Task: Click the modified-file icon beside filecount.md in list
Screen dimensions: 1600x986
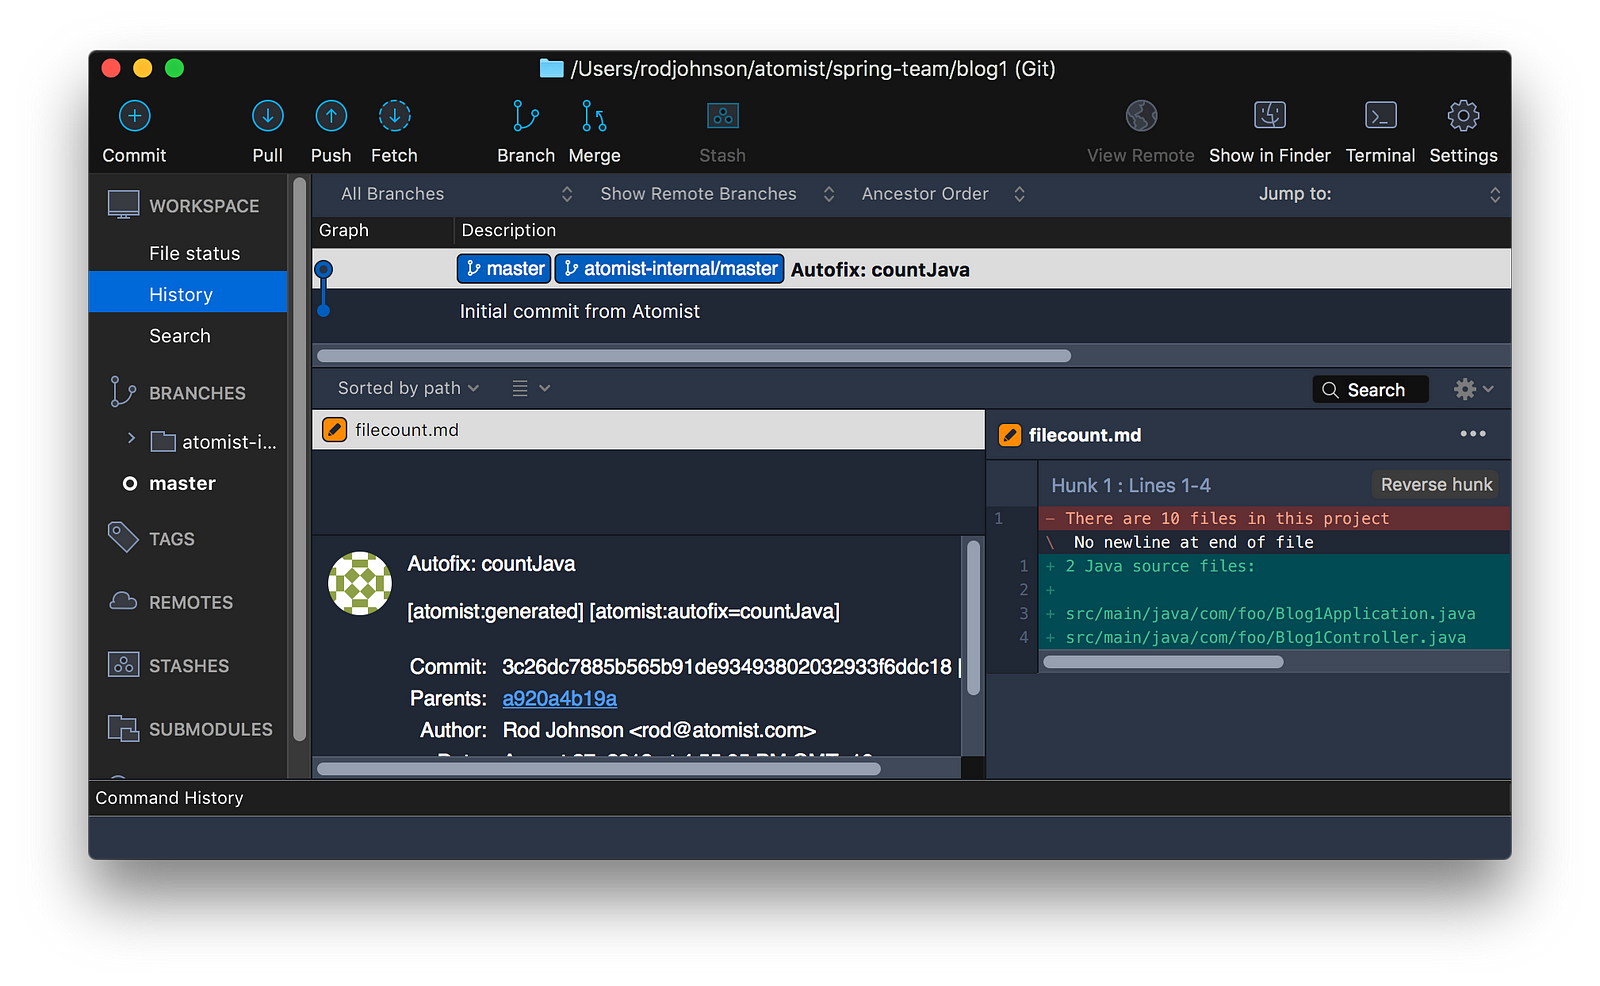Action: (334, 430)
